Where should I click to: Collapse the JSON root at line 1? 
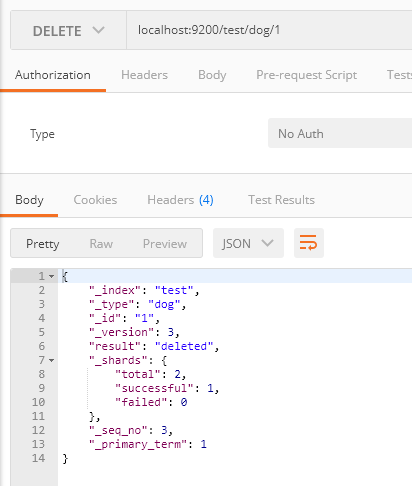point(51,276)
